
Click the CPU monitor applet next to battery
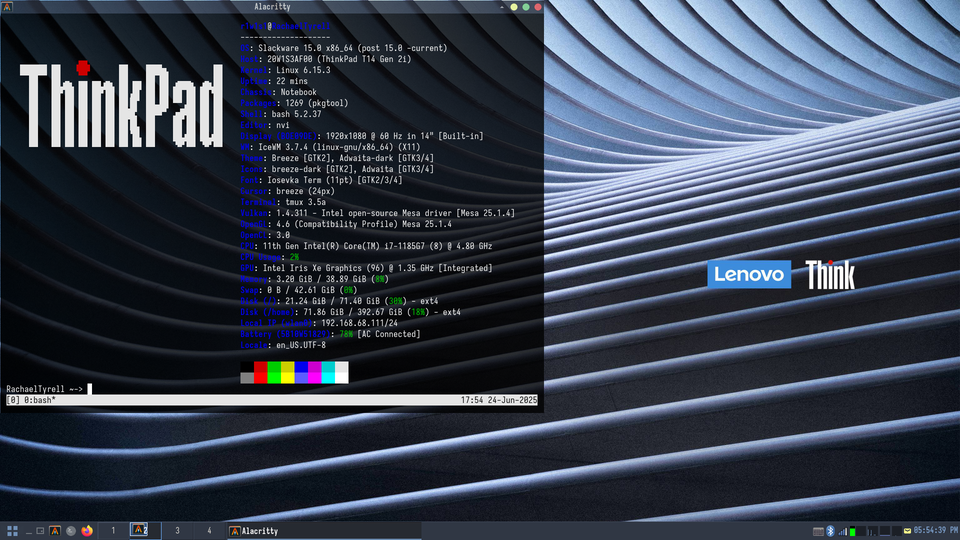(861, 531)
